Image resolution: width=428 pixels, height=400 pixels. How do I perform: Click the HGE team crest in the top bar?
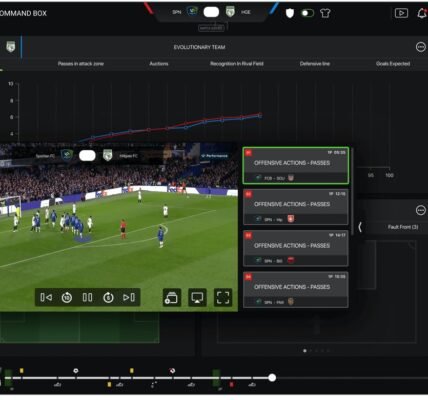click(230, 12)
